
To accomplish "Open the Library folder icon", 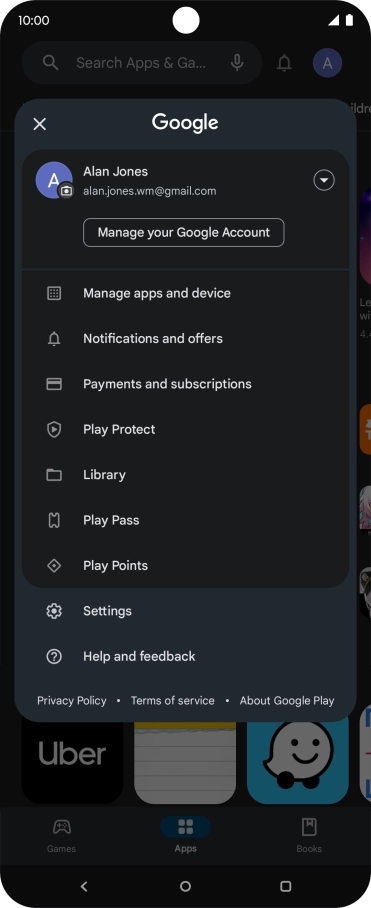I will (54, 475).
